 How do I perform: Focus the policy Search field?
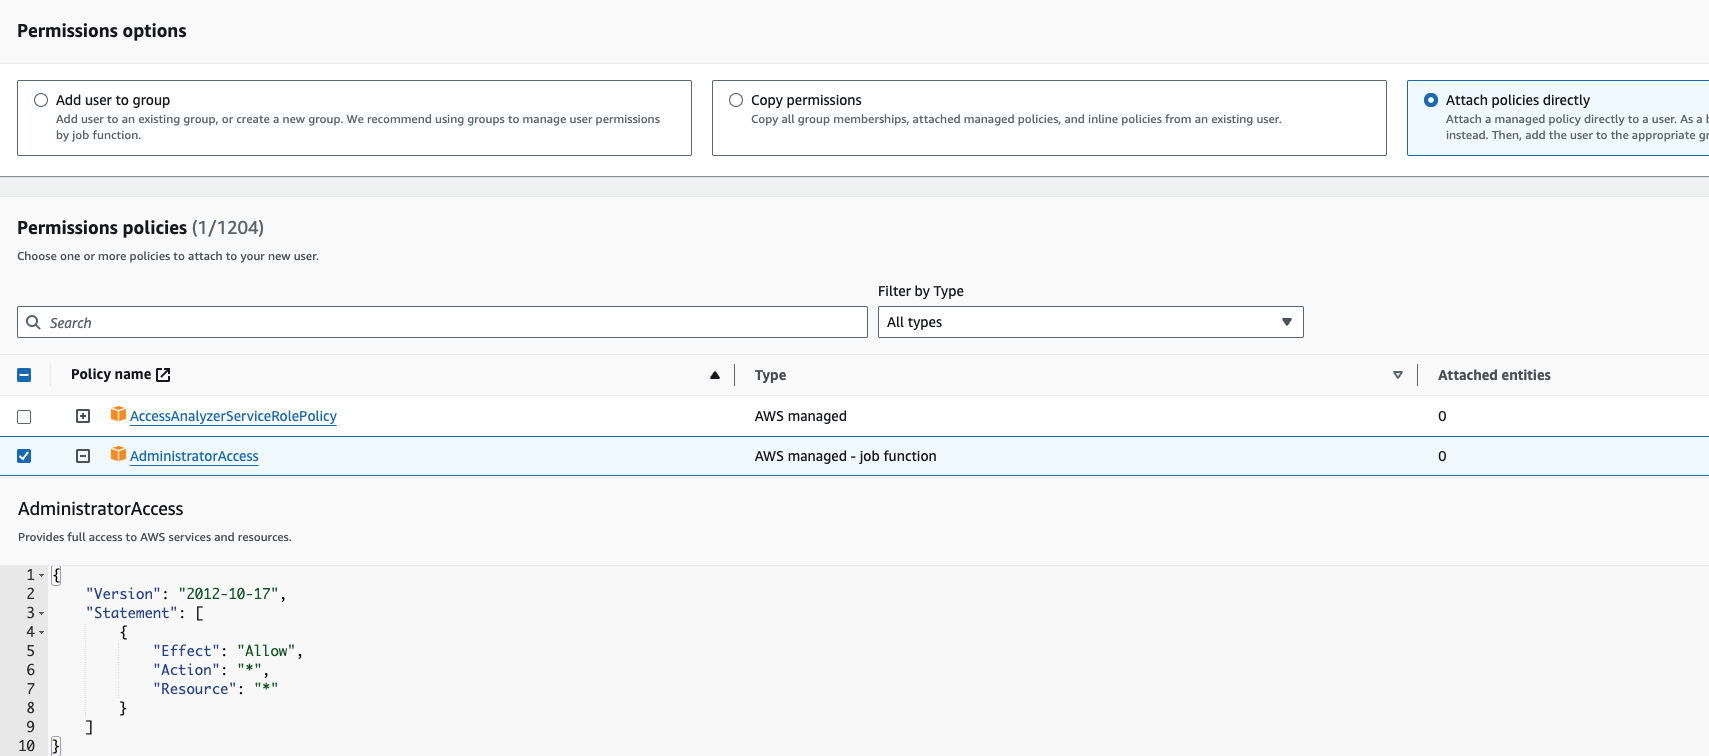pyautogui.click(x=442, y=322)
